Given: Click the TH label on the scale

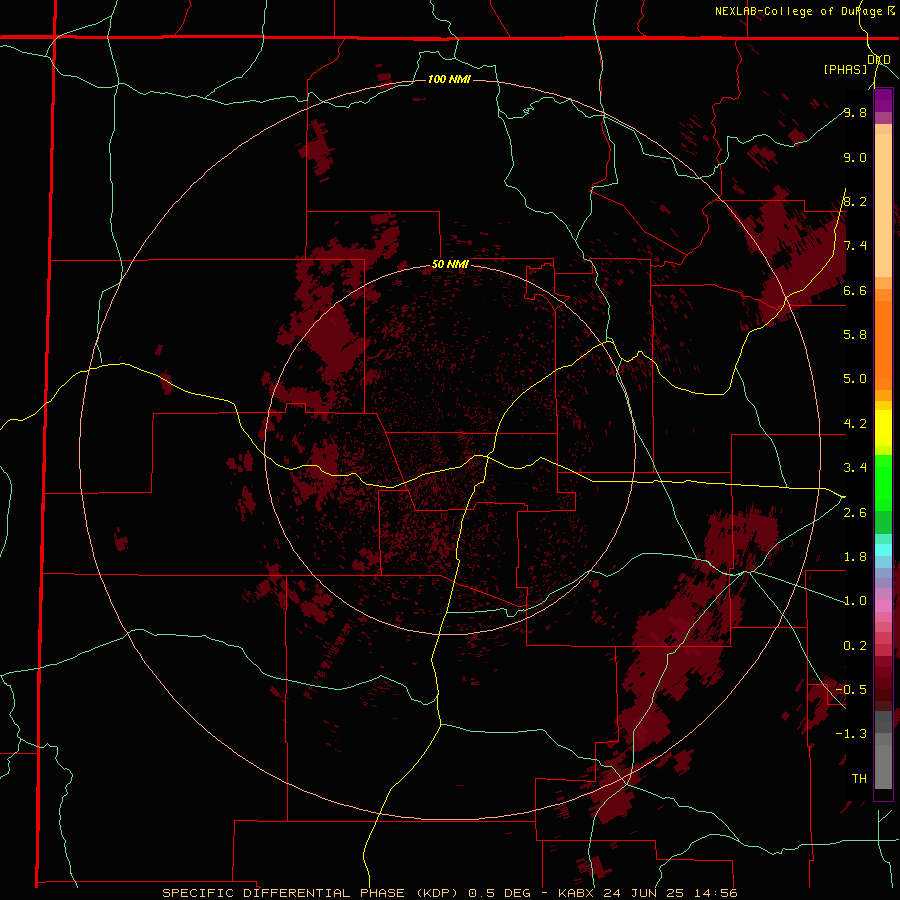Looking at the screenshot, I should point(859,779).
